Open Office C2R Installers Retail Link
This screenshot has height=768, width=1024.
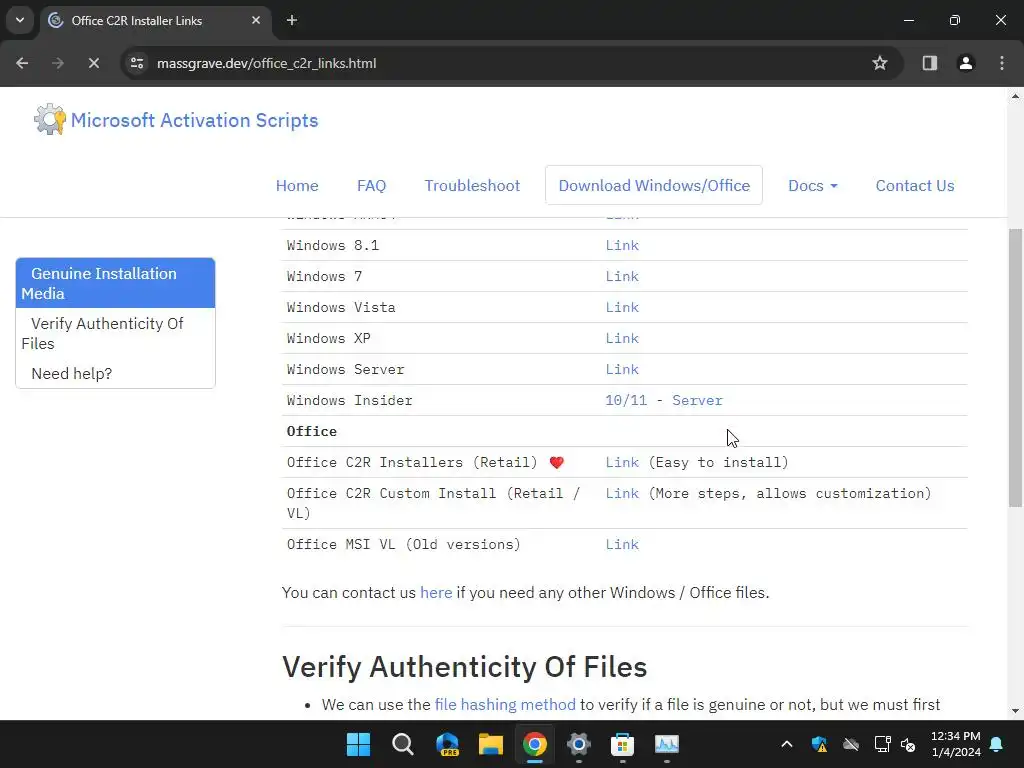point(622,462)
